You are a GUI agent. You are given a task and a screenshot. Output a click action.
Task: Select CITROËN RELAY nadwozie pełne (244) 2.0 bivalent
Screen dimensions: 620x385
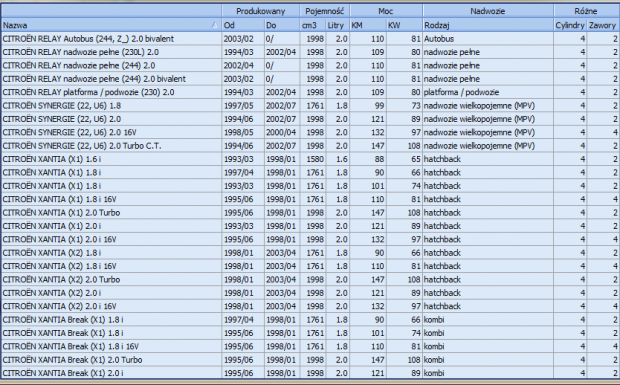310,79
